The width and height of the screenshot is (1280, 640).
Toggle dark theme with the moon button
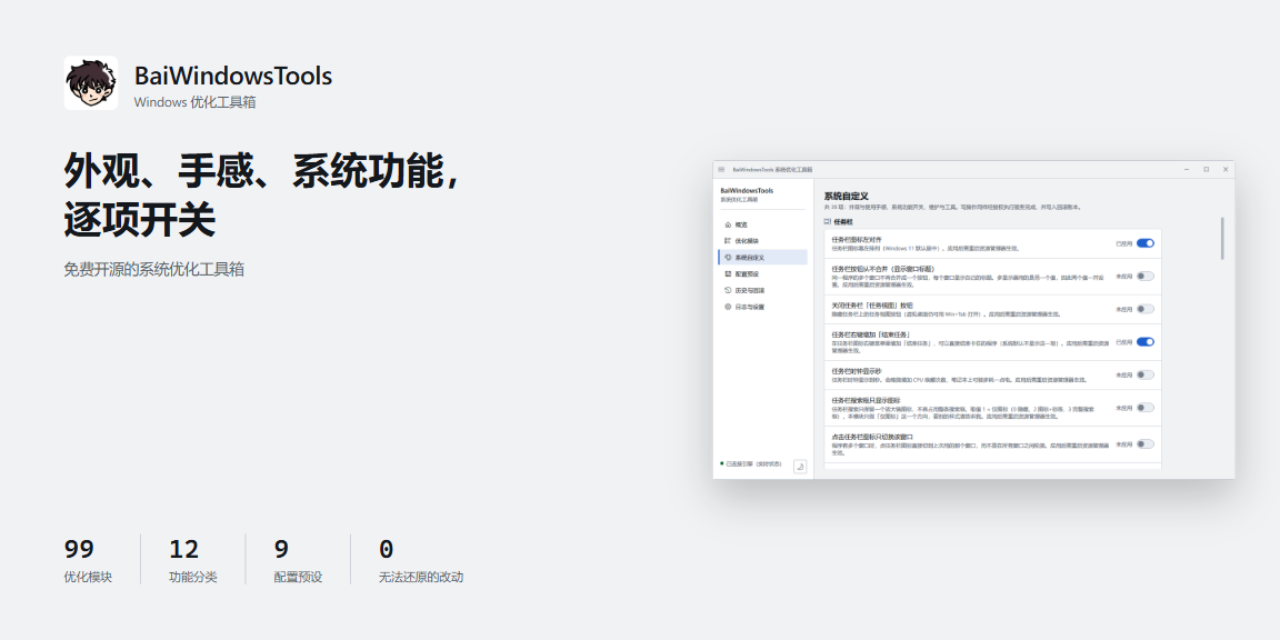pyautogui.click(x=800, y=466)
